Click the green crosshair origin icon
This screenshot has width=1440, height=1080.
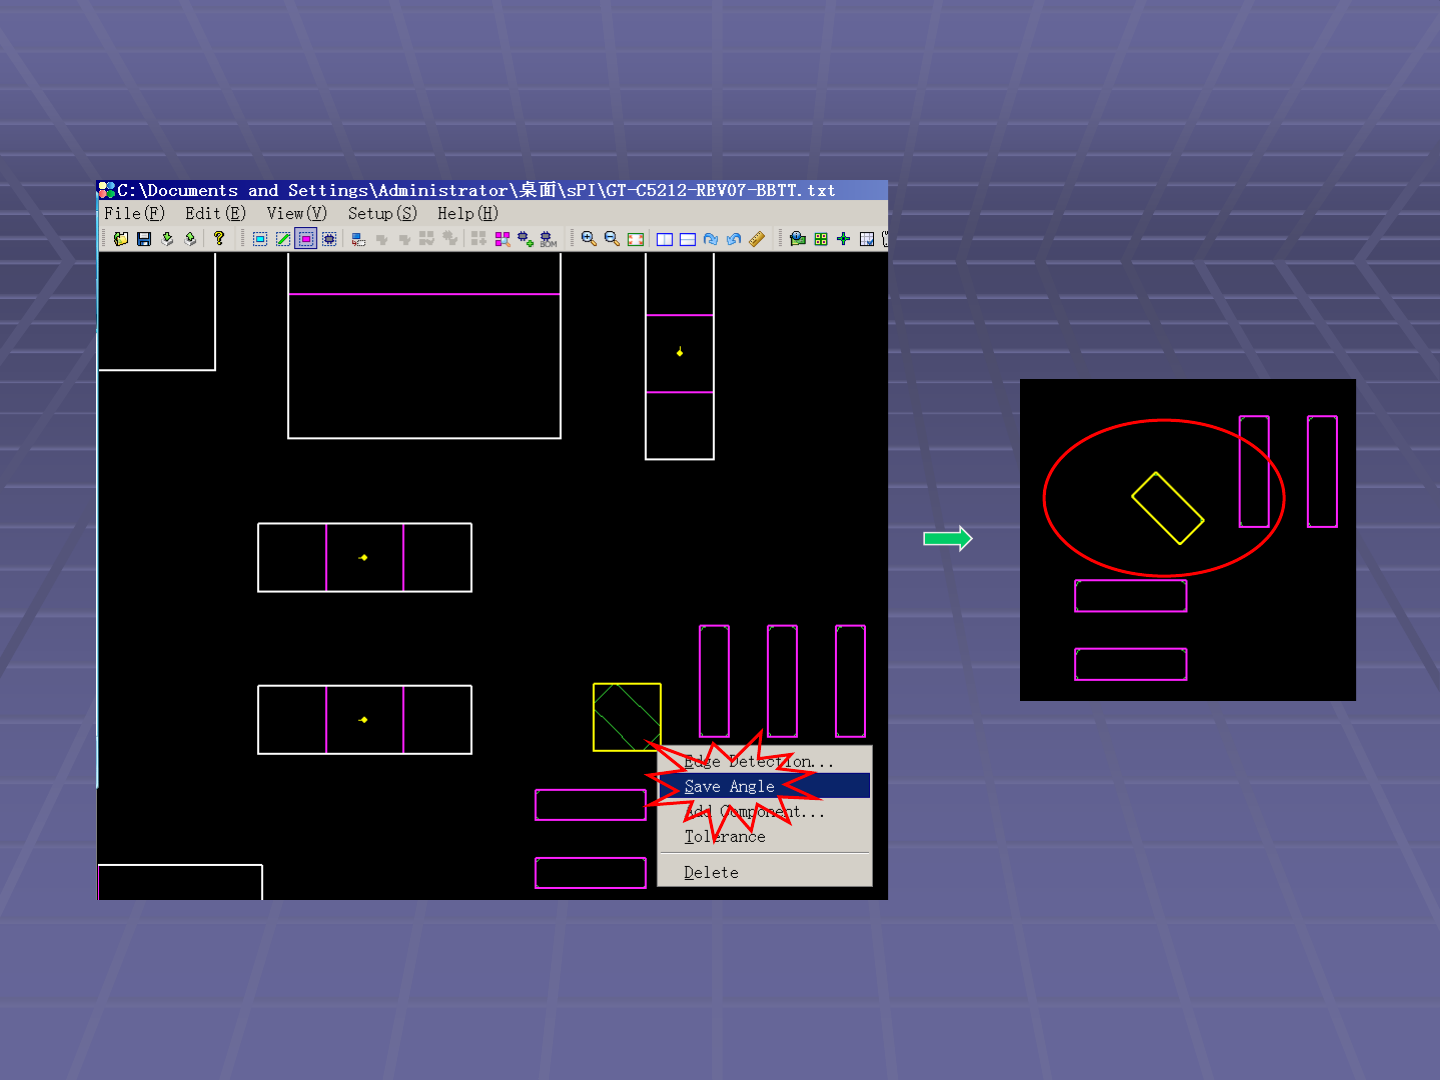pos(844,239)
